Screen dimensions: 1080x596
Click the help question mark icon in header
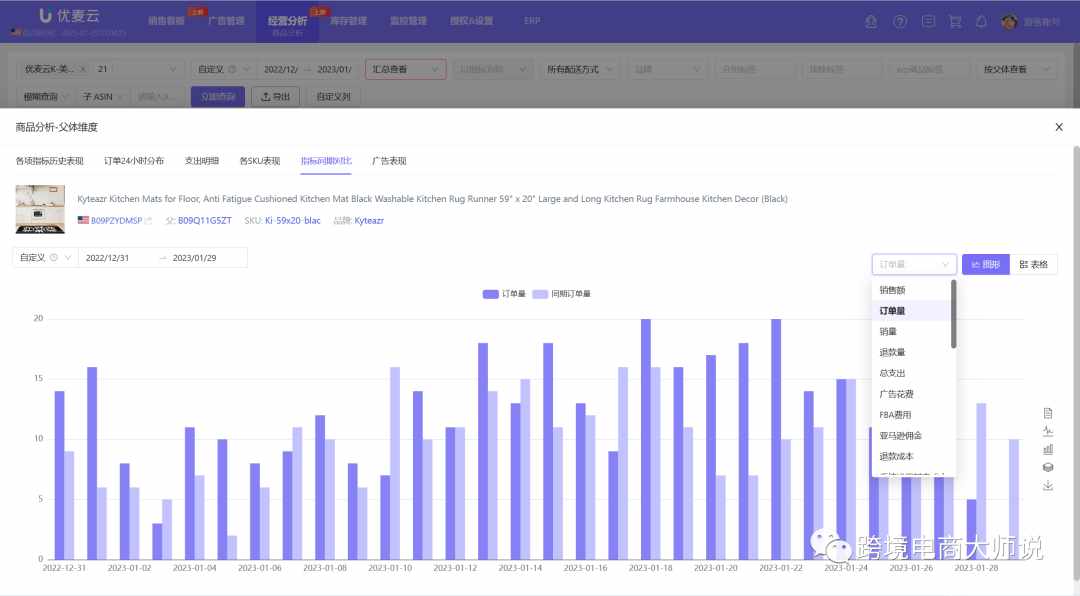(900, 21)
